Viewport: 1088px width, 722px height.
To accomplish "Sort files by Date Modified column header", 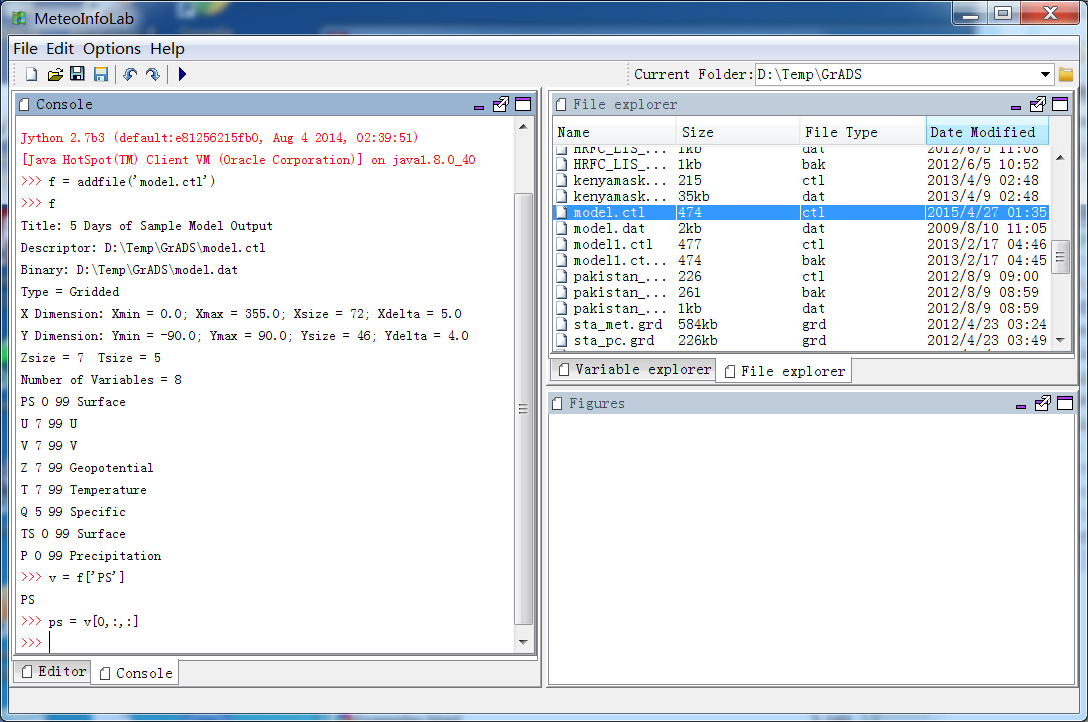I will (x=987, y=132).
